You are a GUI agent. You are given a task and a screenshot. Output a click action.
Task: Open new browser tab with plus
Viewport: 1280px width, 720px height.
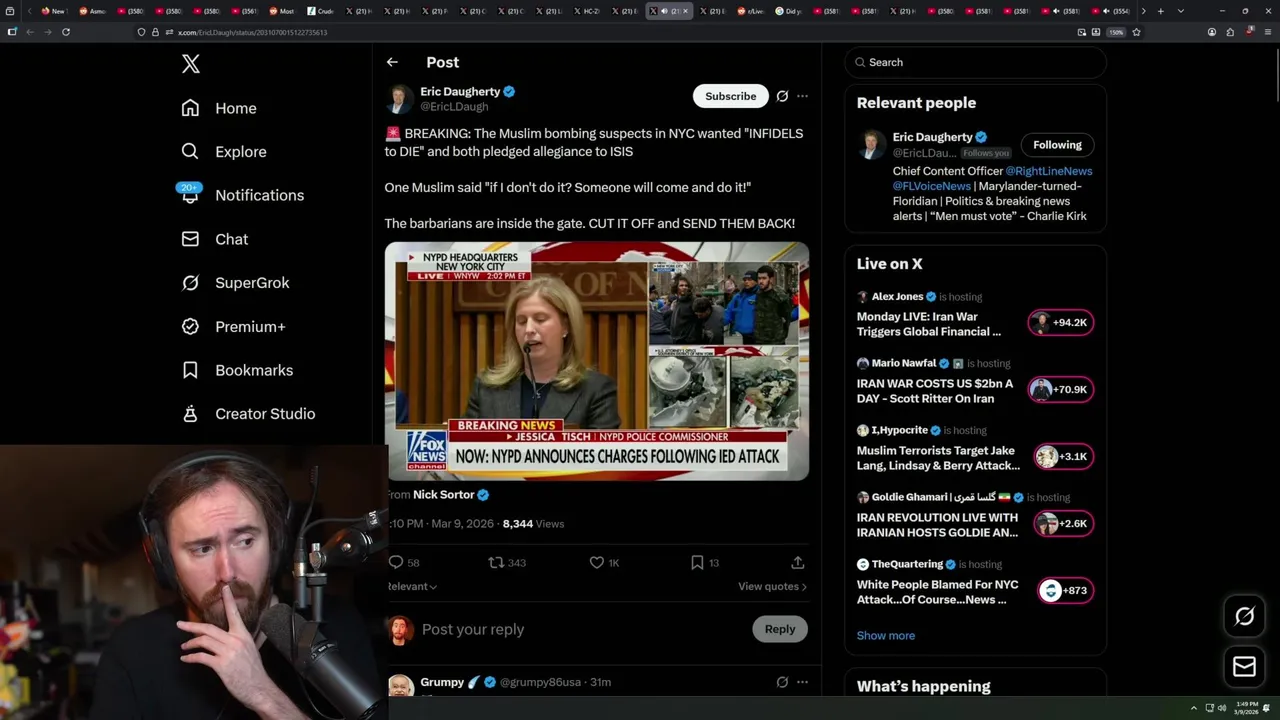click(1160, 11)
